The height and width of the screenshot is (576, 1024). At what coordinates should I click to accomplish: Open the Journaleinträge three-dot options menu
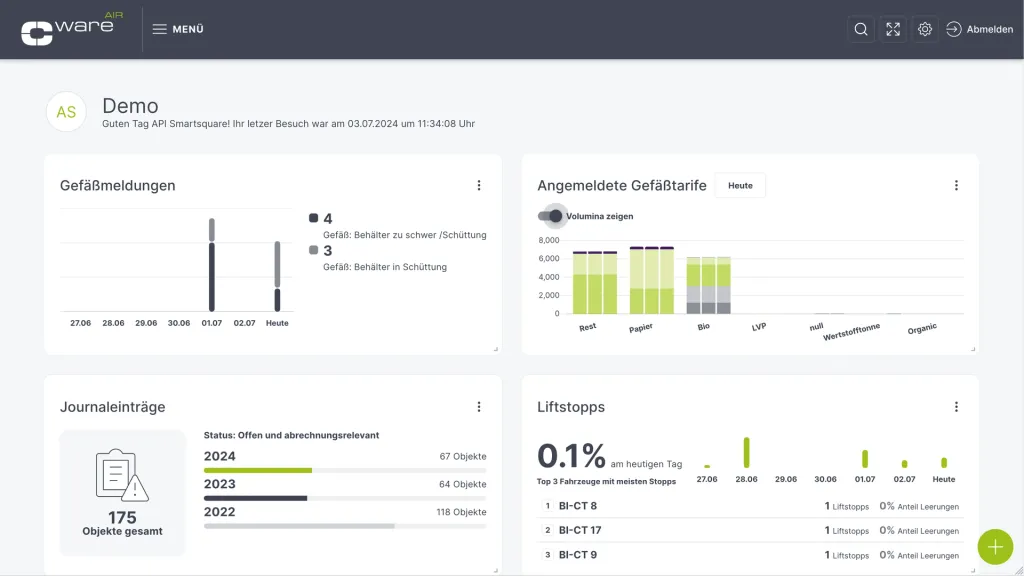tap(479, 407)
